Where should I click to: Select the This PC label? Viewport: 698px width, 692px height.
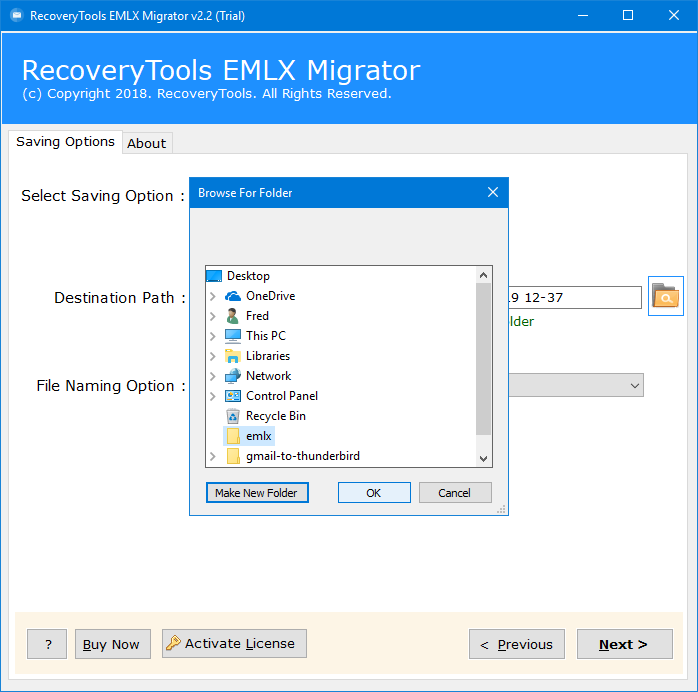266,336
